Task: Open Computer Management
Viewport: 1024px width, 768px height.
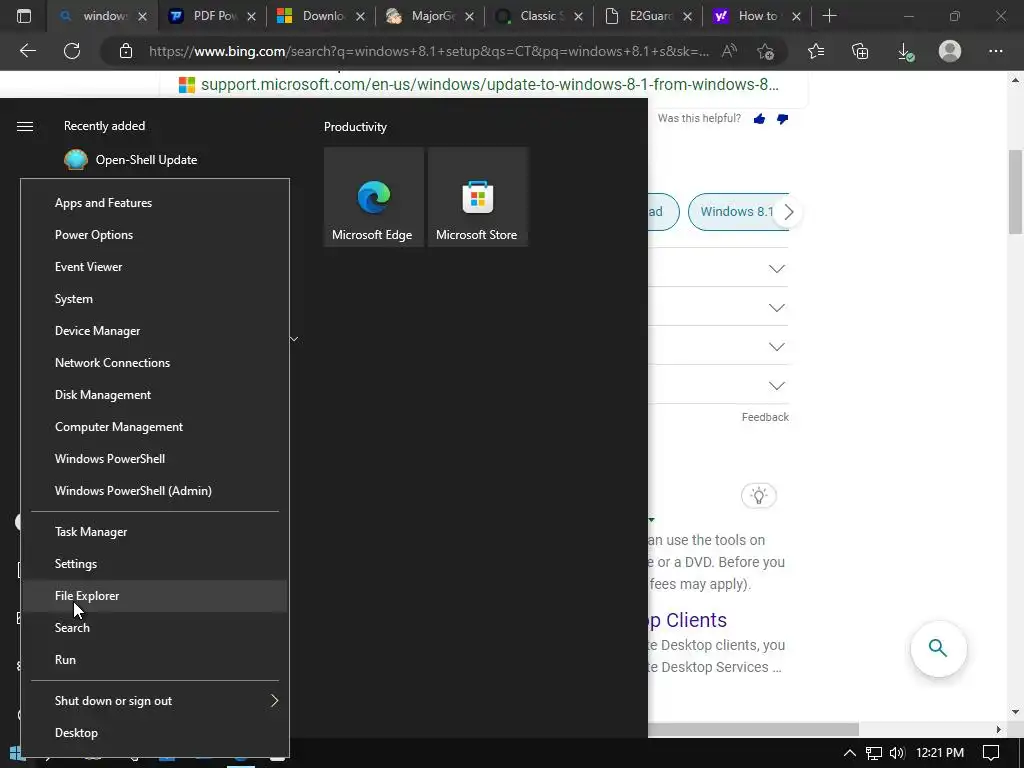Action: click(x=155, y=427)
